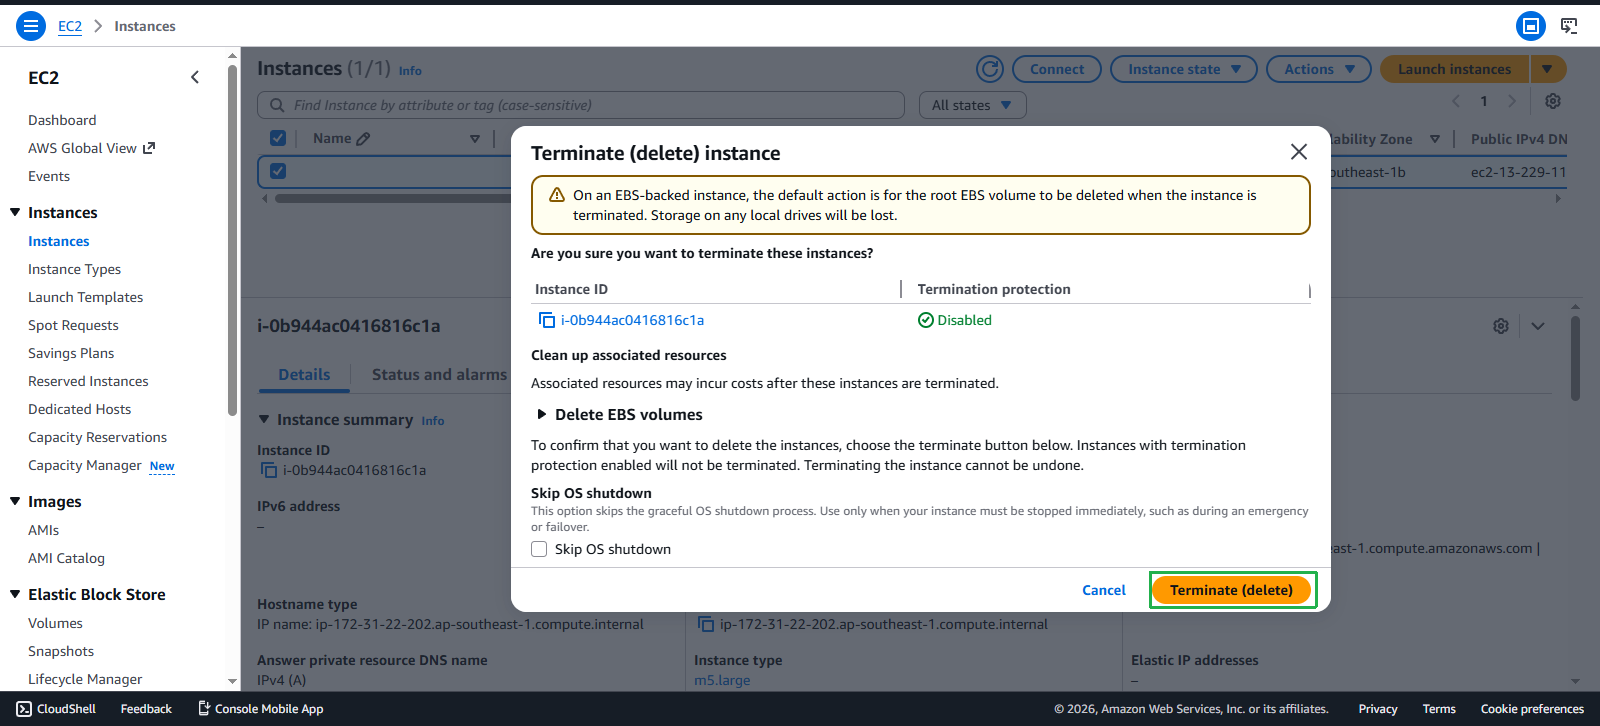Collapse the EC2 sidebar navigation arrow

195,77
